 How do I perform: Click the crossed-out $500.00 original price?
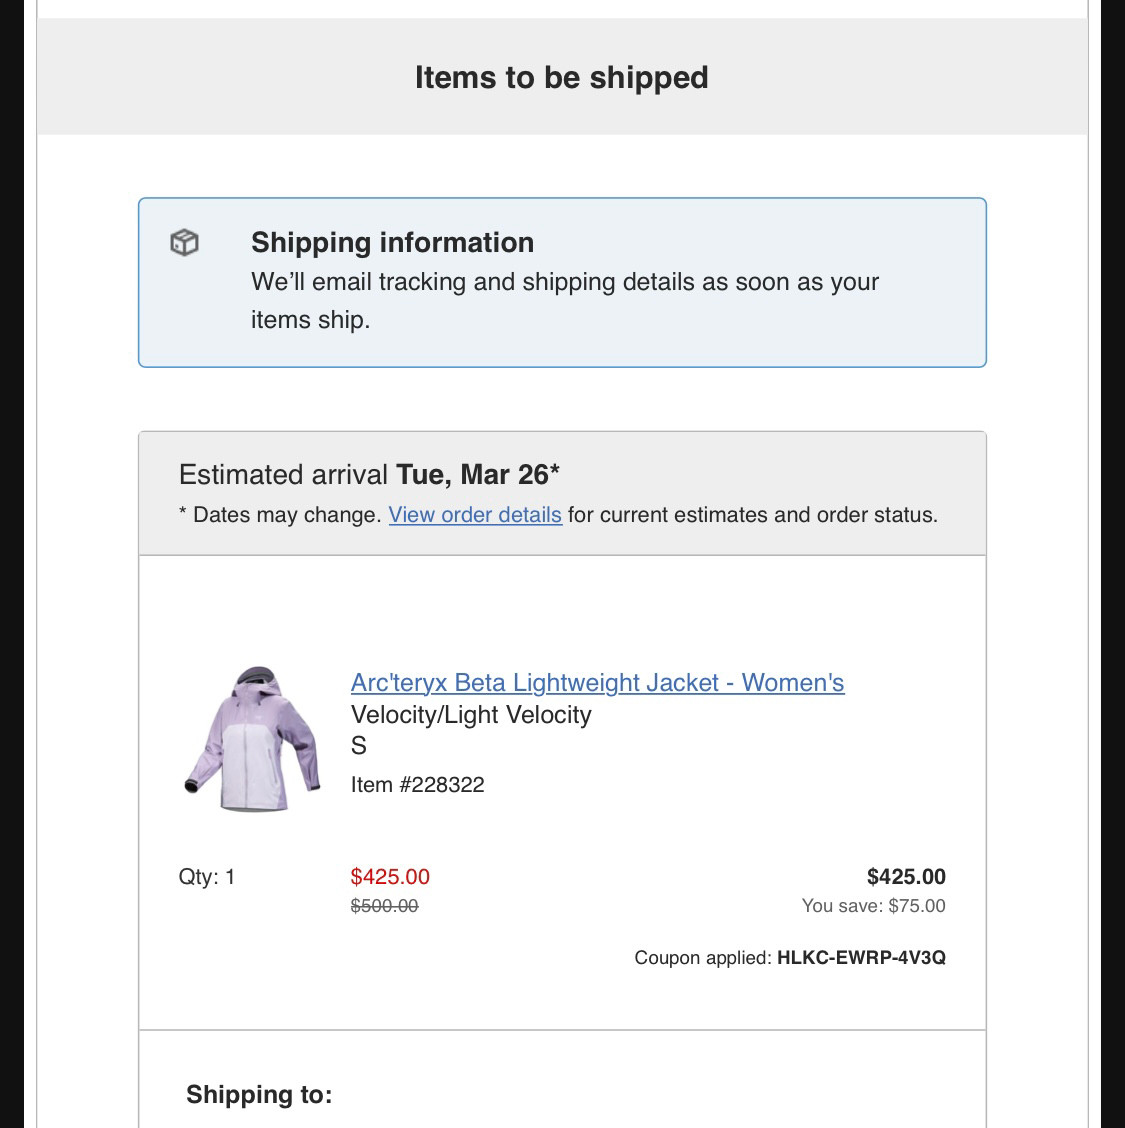(384, 906)
